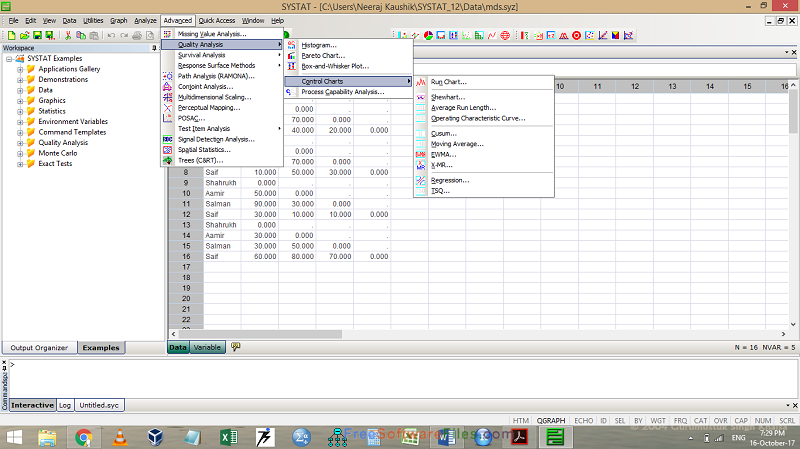This screenshot has height=449, width=800.
Task: Open Excel from the Windows taskbar
Action: click(x=229, y=437)
